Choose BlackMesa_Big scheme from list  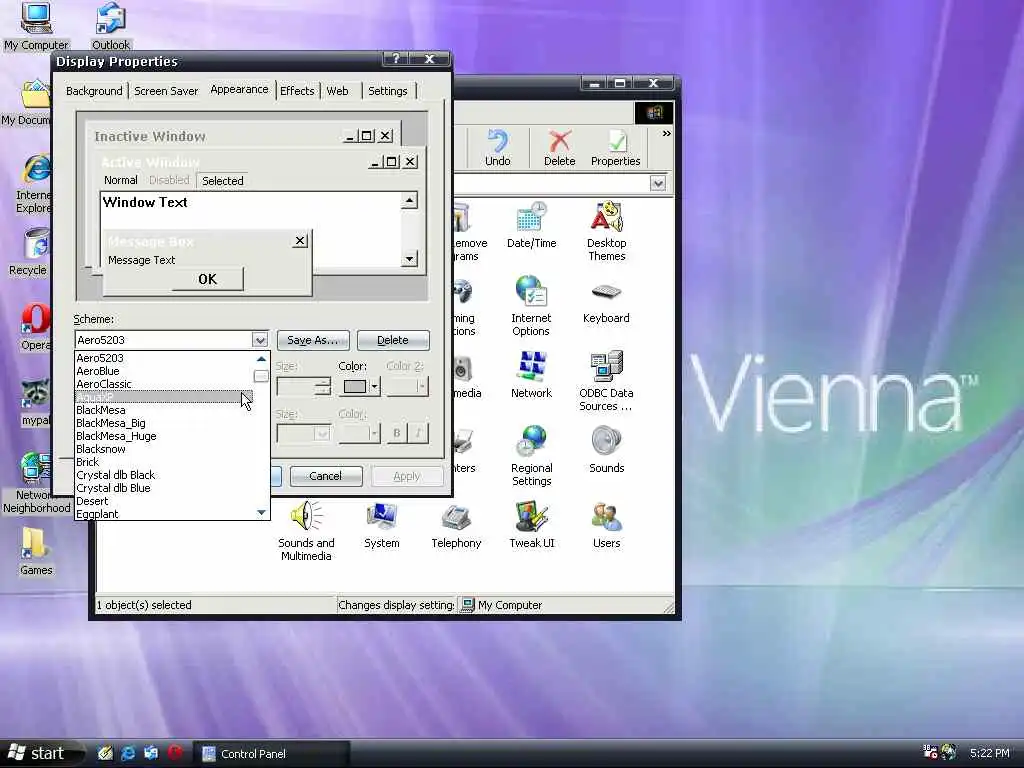164,423
